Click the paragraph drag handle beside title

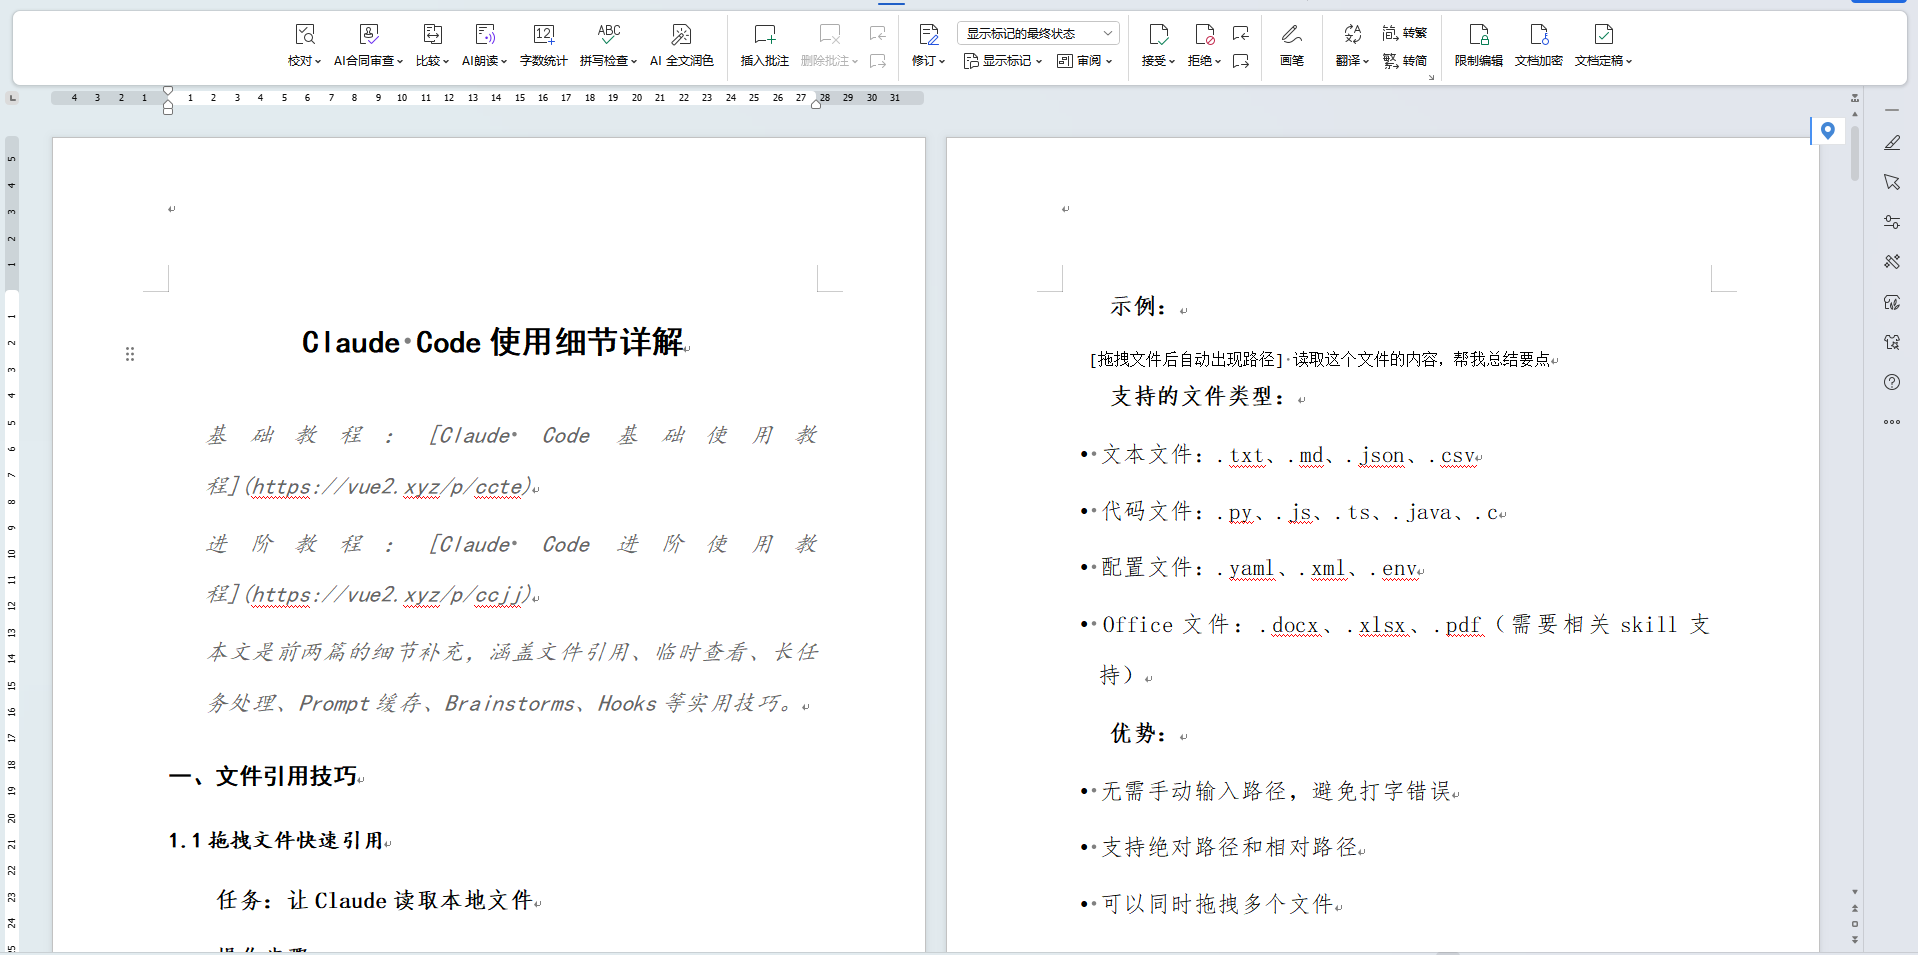point(130,354)
